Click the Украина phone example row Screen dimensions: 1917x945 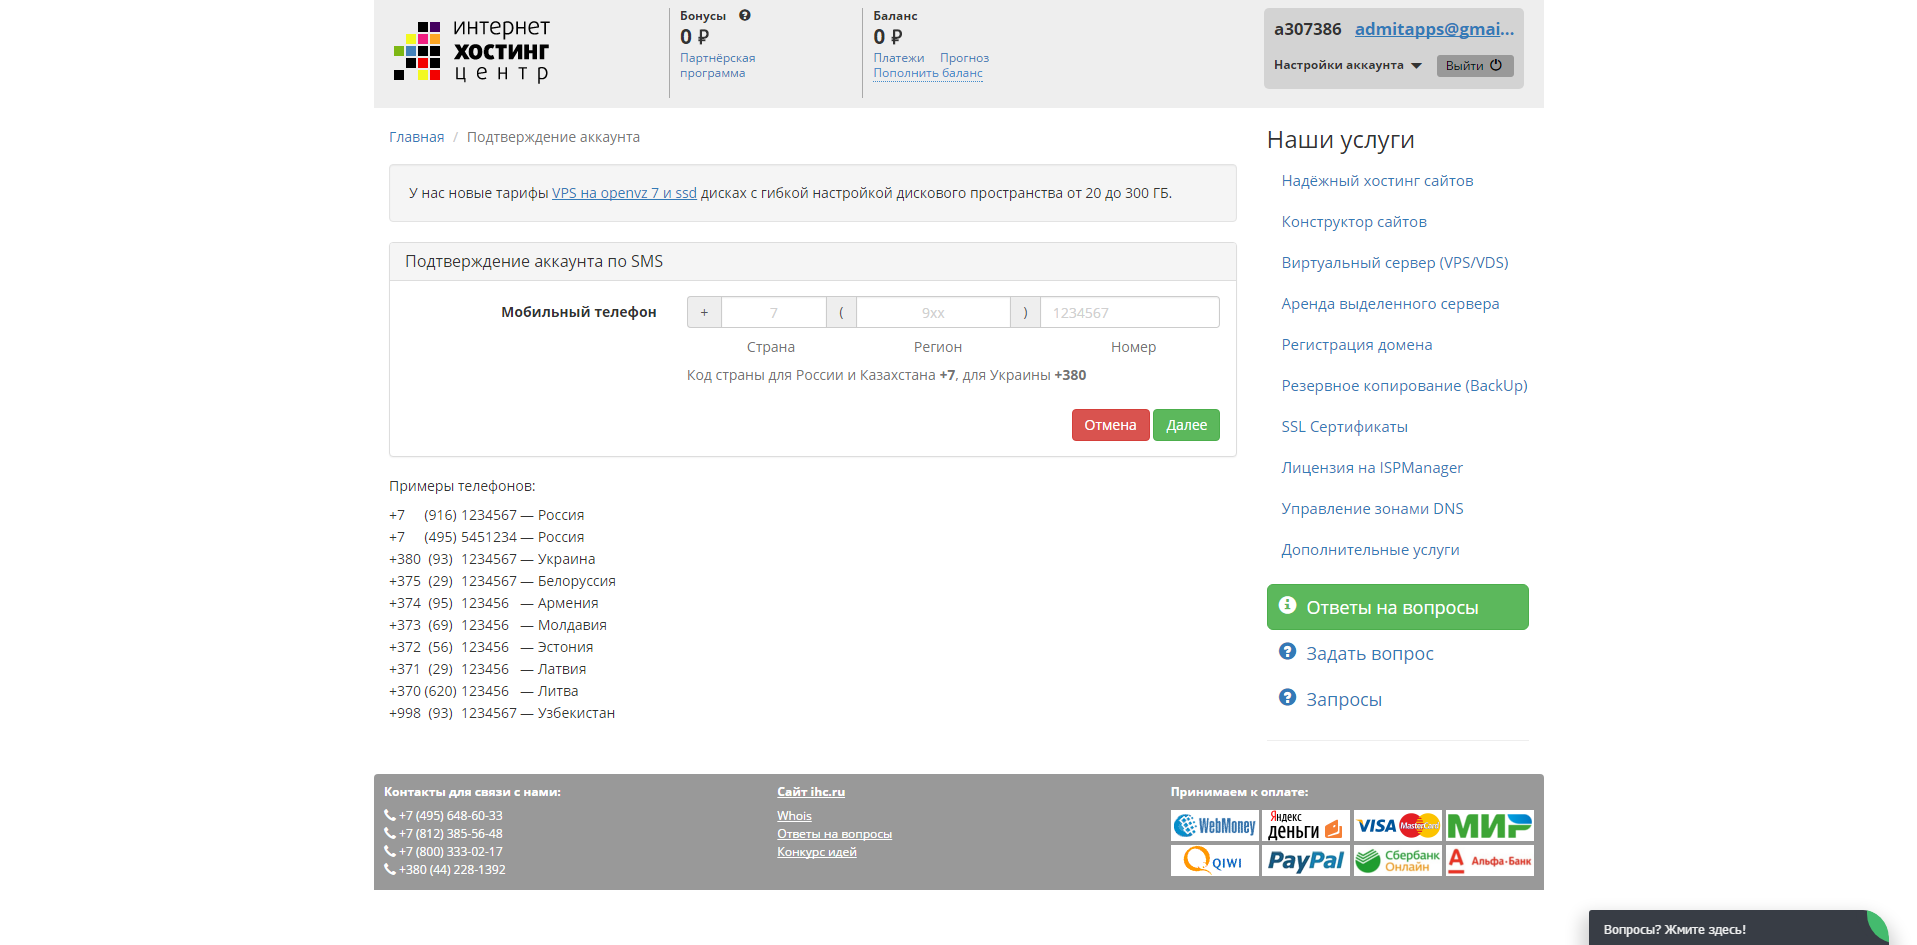click(x=492, y=559)
